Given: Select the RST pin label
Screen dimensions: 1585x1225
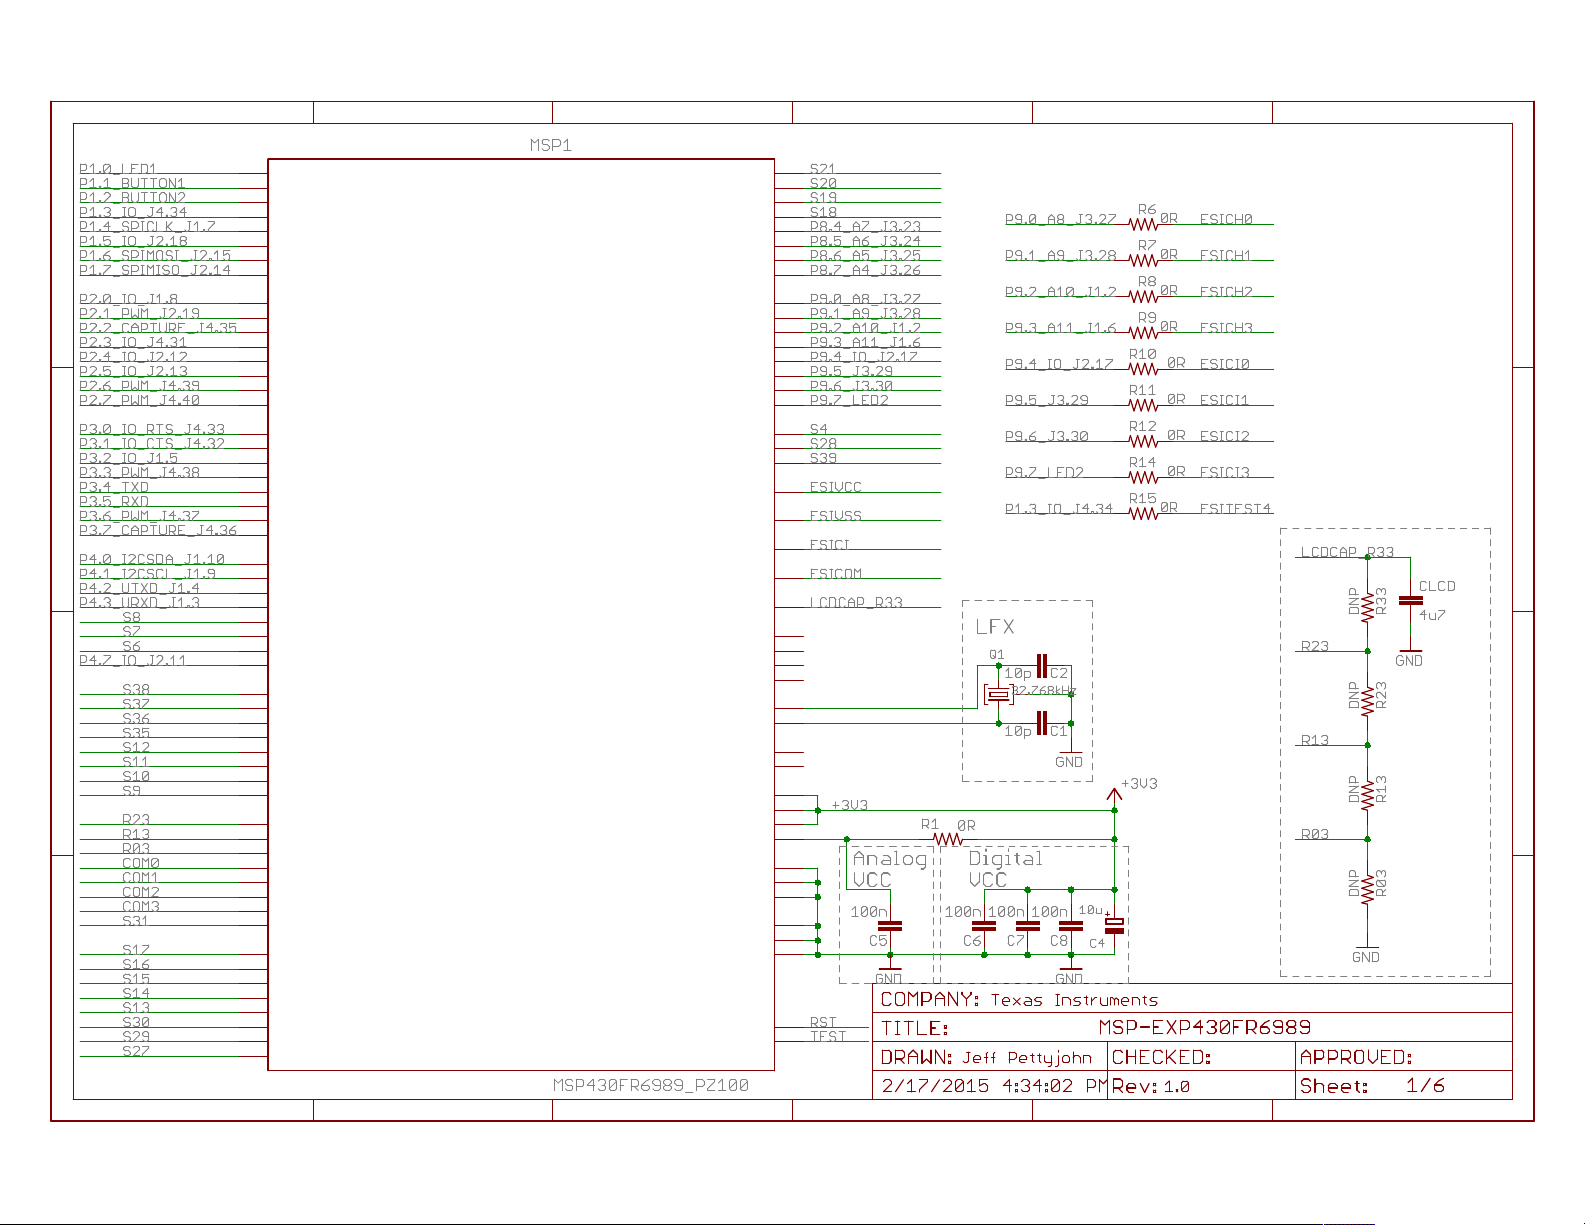Looking at the screenshot, I should tap(823, 1022).
